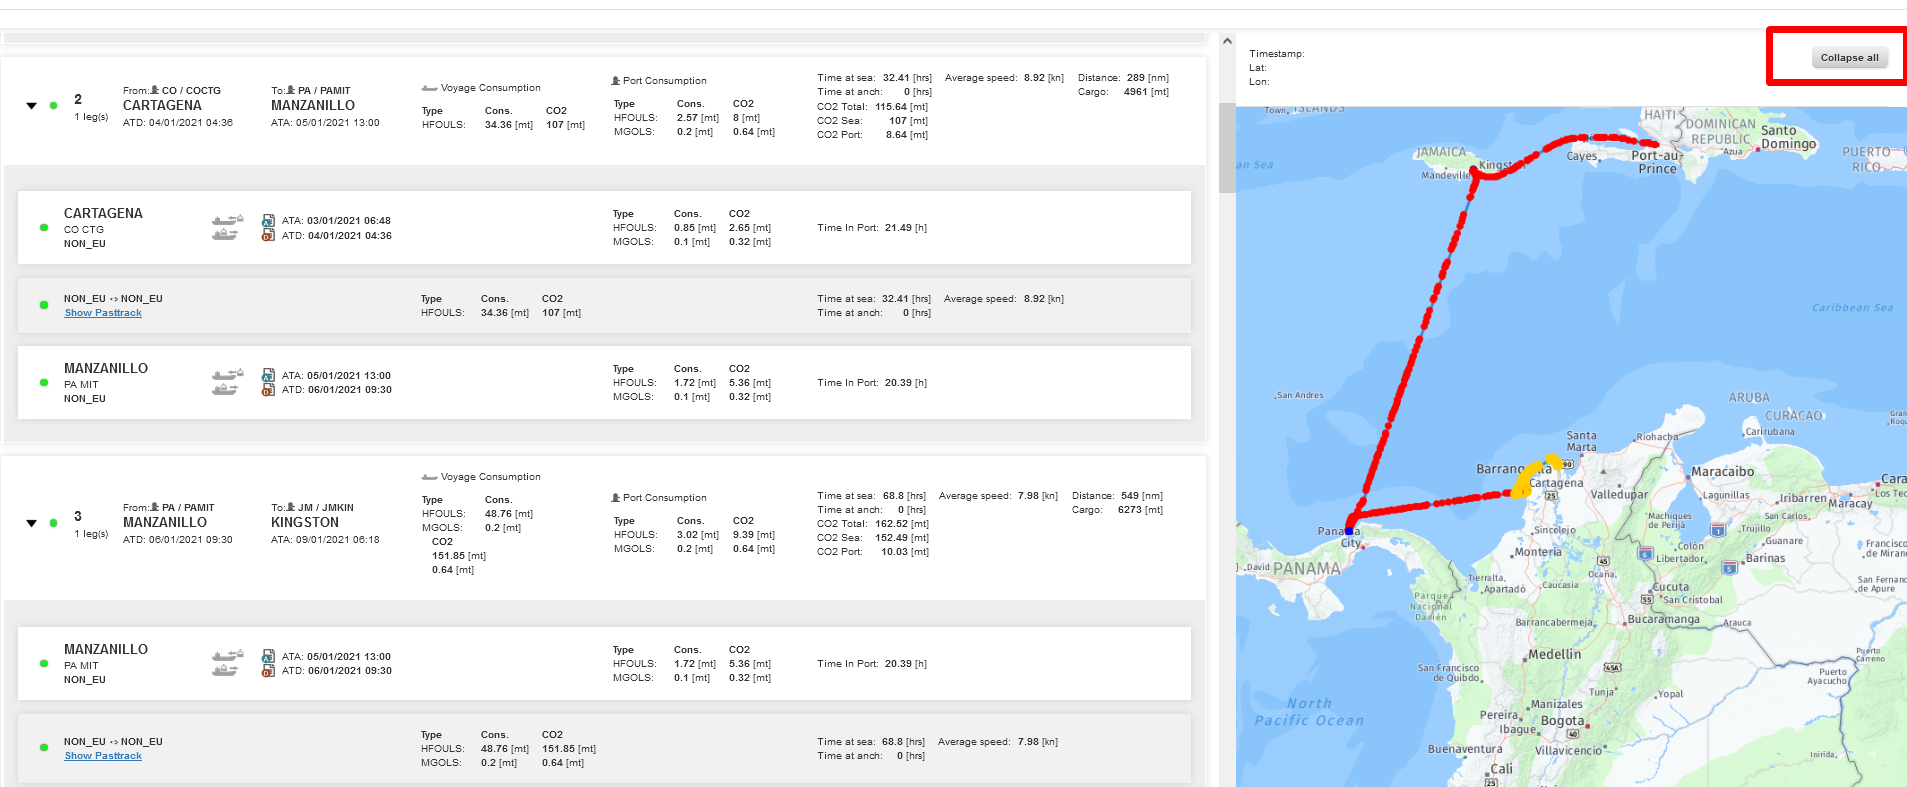Click the voyage list scrollbar thumb
The width and height of the screenshot is (1907, 787).
pyautogui.click(x=1227, y=147)
